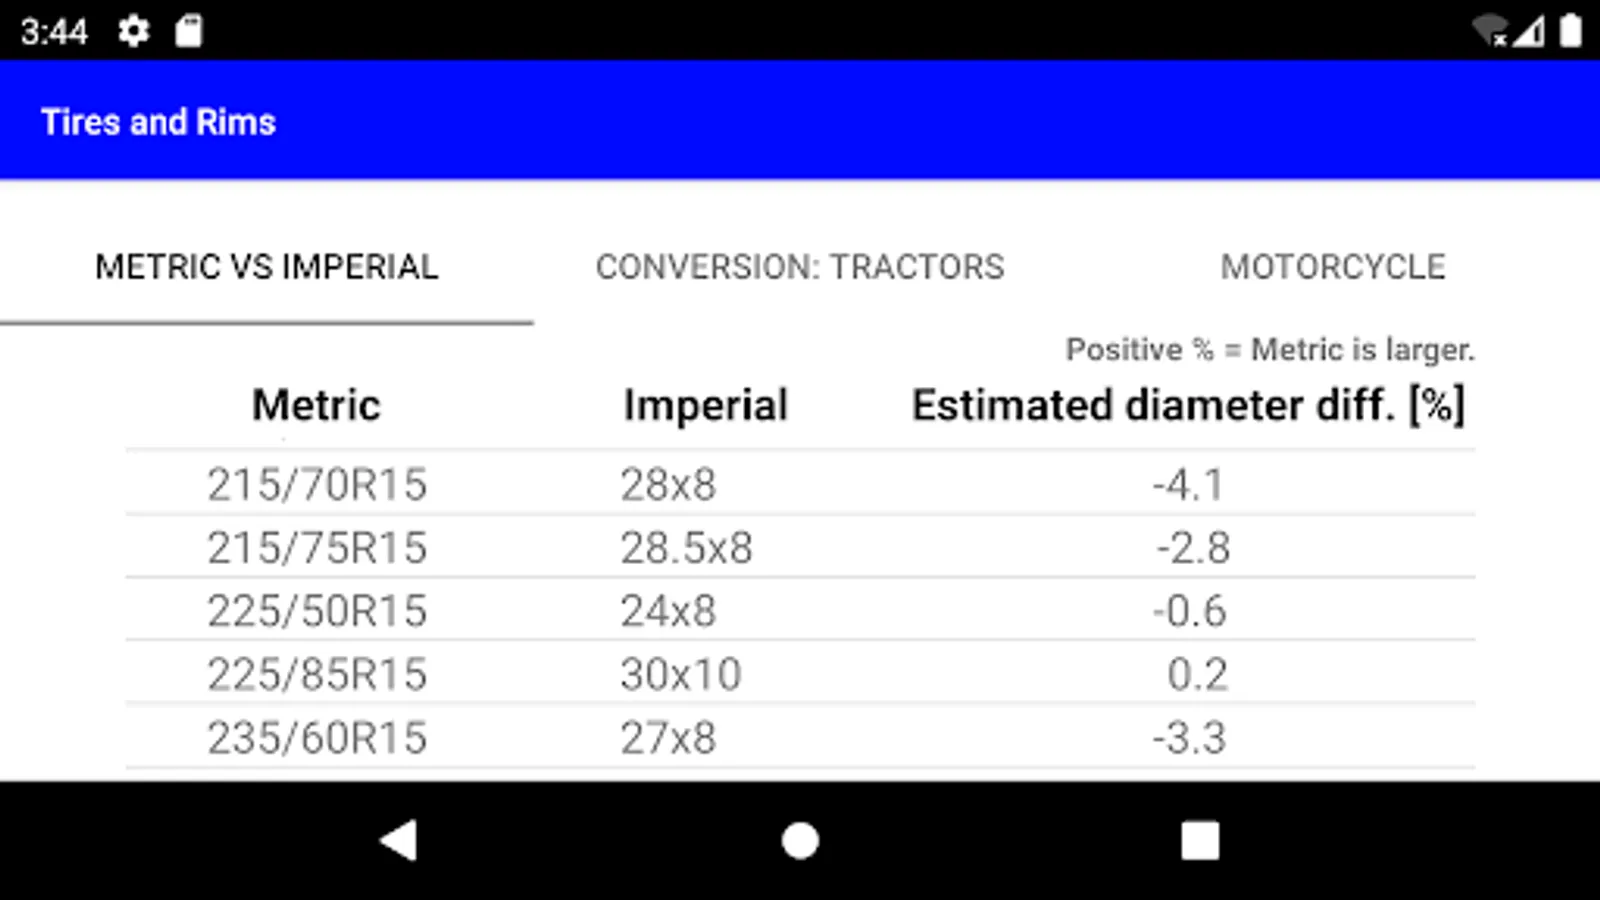Viewport: 1600px width, 900px height.
Task: Tap the 30x10 imperial size
Action: [x=680, y=675]
